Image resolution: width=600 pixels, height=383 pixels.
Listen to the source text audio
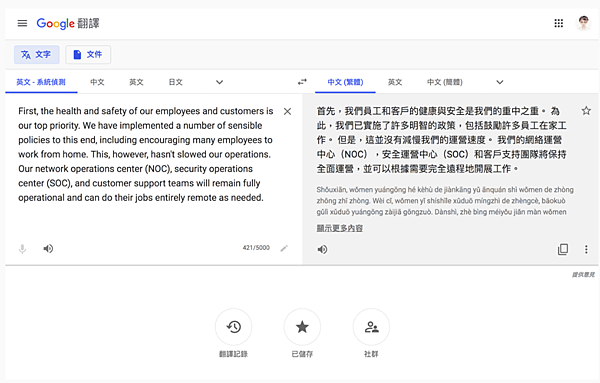tap(48, 249)
